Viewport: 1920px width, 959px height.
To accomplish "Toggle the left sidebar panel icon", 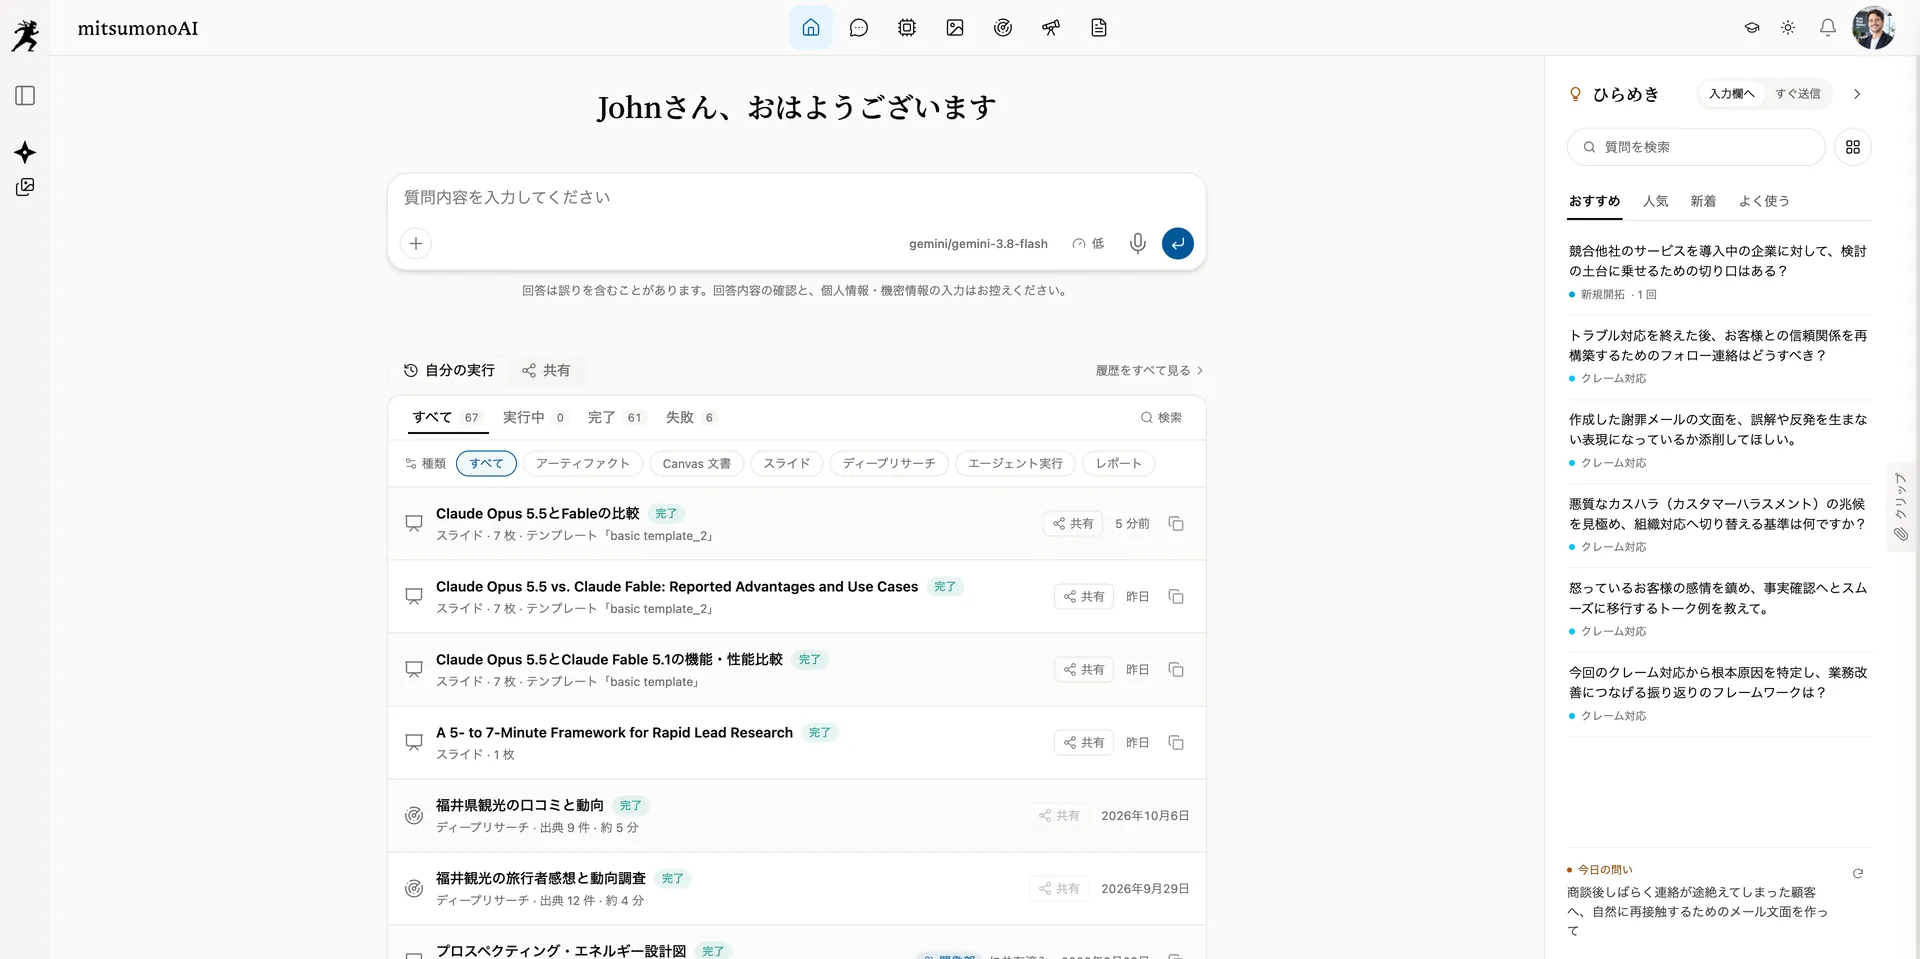I will pos(25,96).
